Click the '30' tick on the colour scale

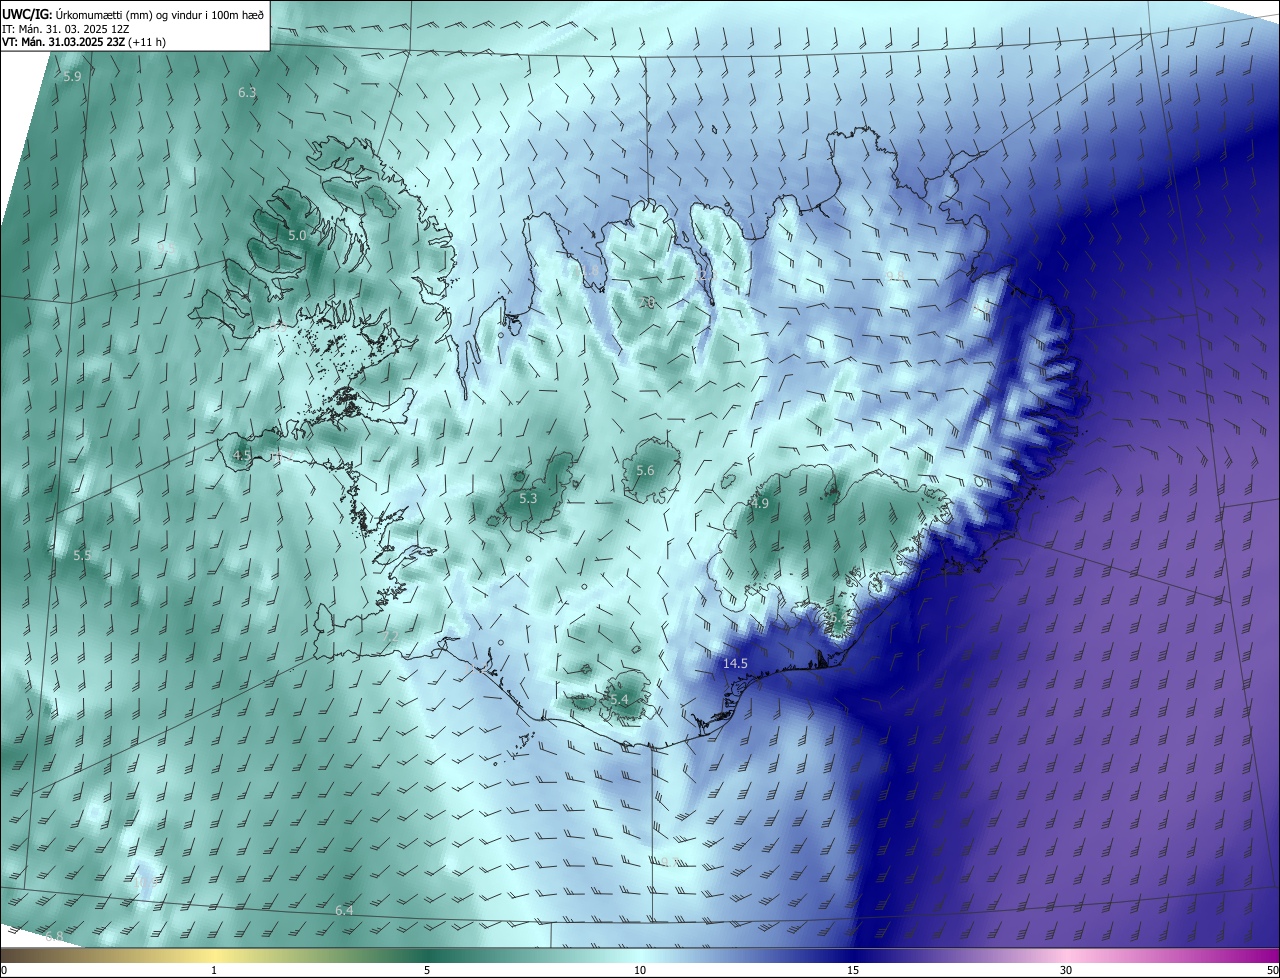pos(1066,970)
